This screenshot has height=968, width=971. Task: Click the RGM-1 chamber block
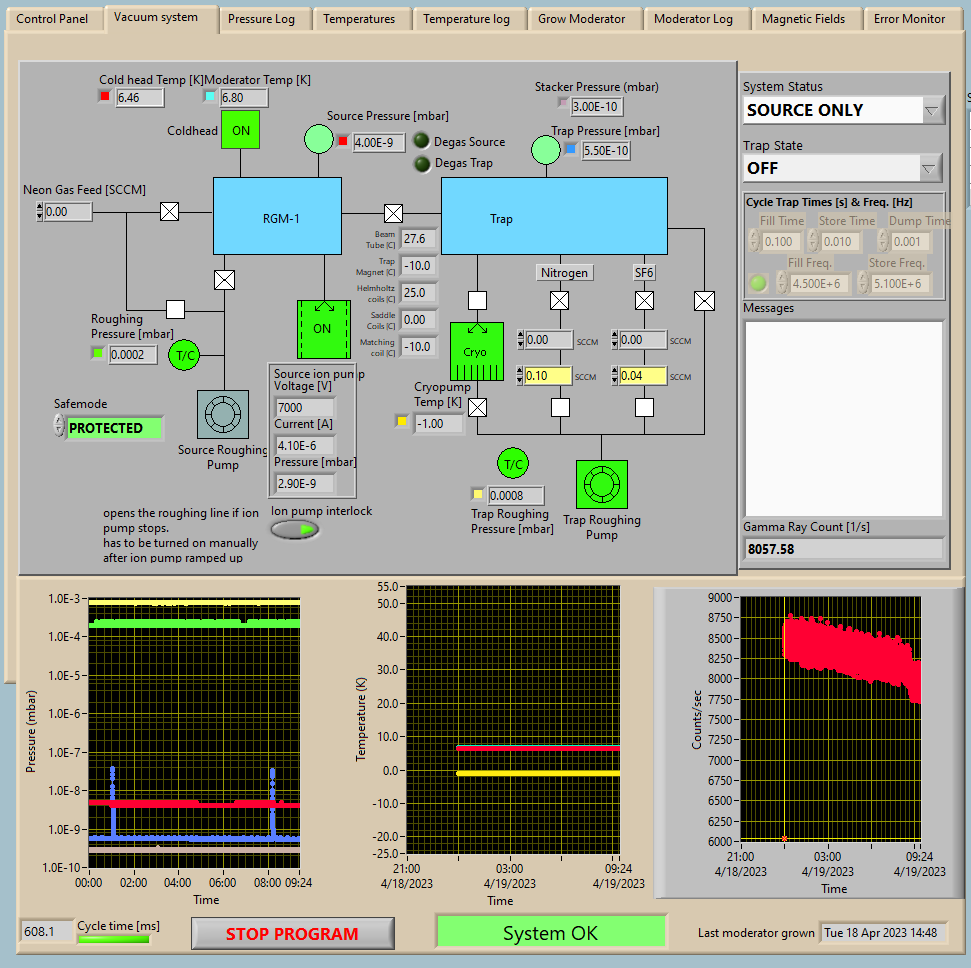(277, 216)
